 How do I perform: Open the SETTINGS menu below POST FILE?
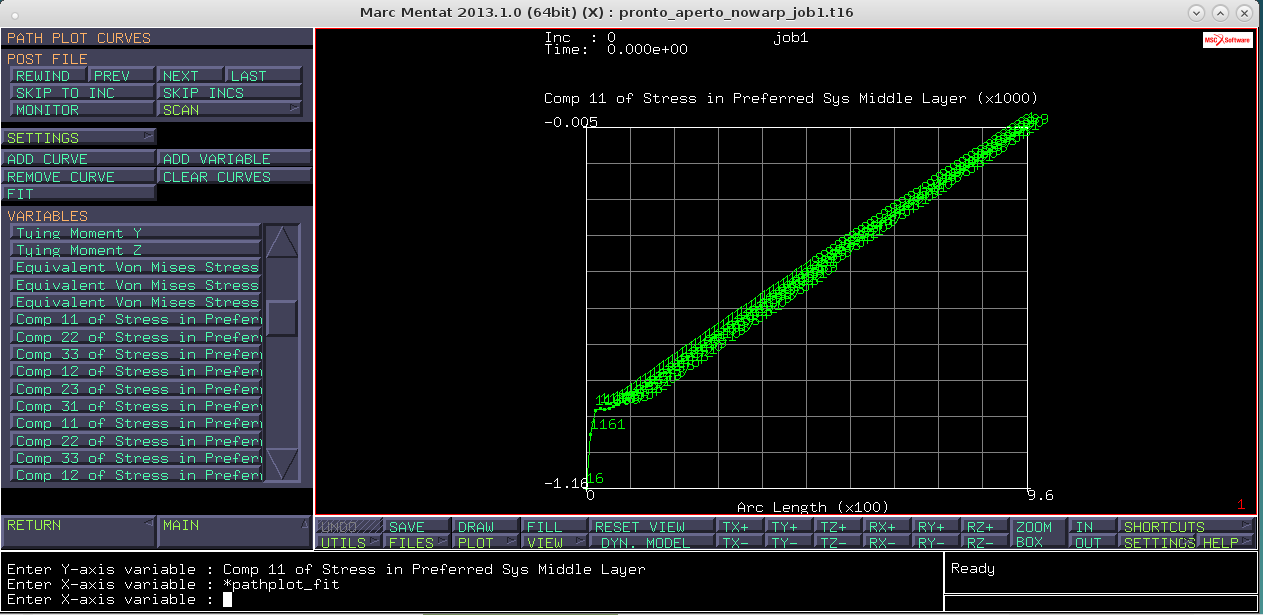(x=79, y=137)
